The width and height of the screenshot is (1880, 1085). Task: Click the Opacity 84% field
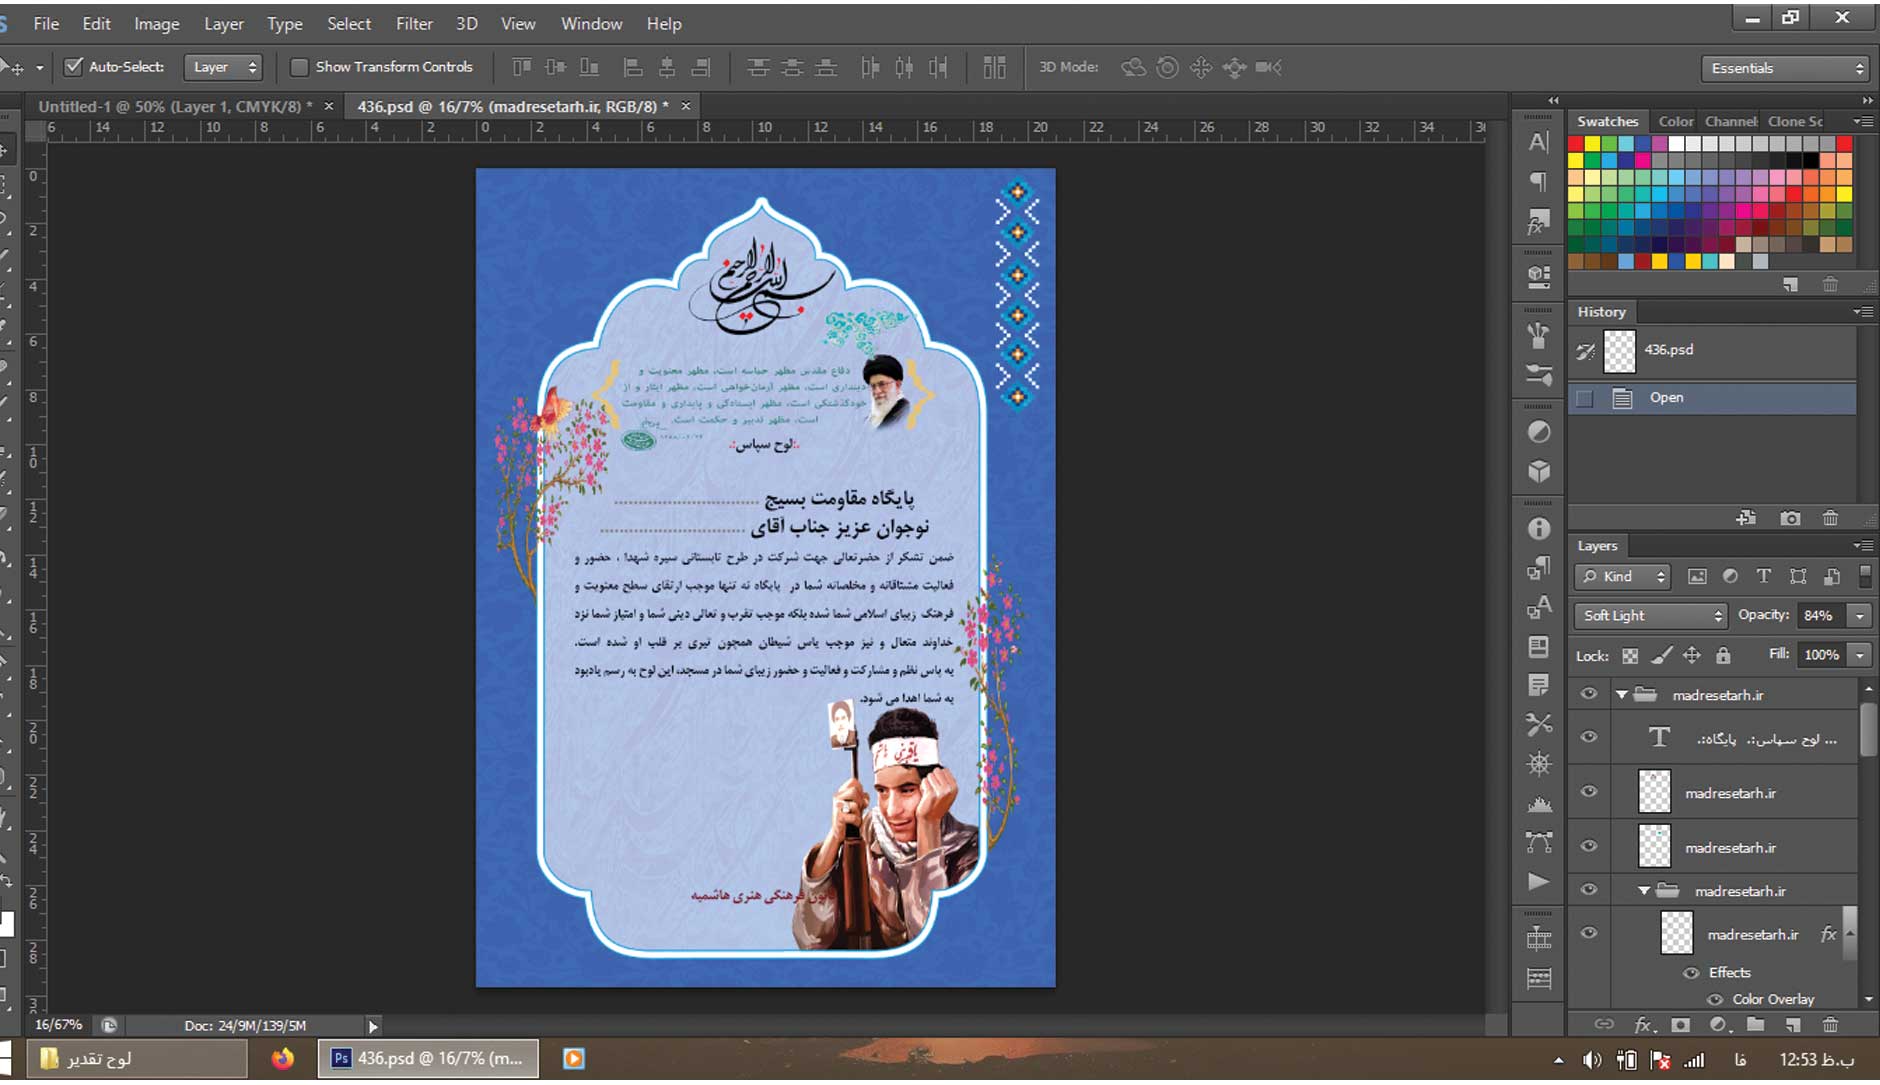[1823, 615]
